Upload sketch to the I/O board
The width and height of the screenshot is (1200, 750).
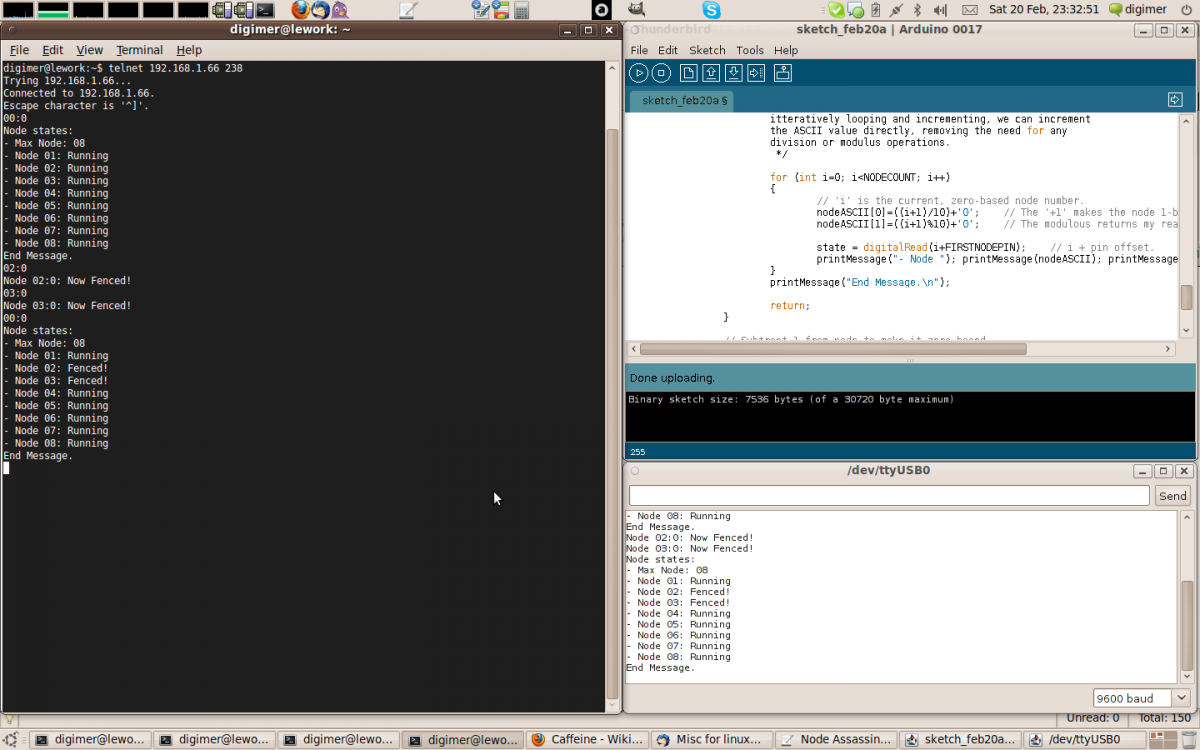[x=756, y=72]
